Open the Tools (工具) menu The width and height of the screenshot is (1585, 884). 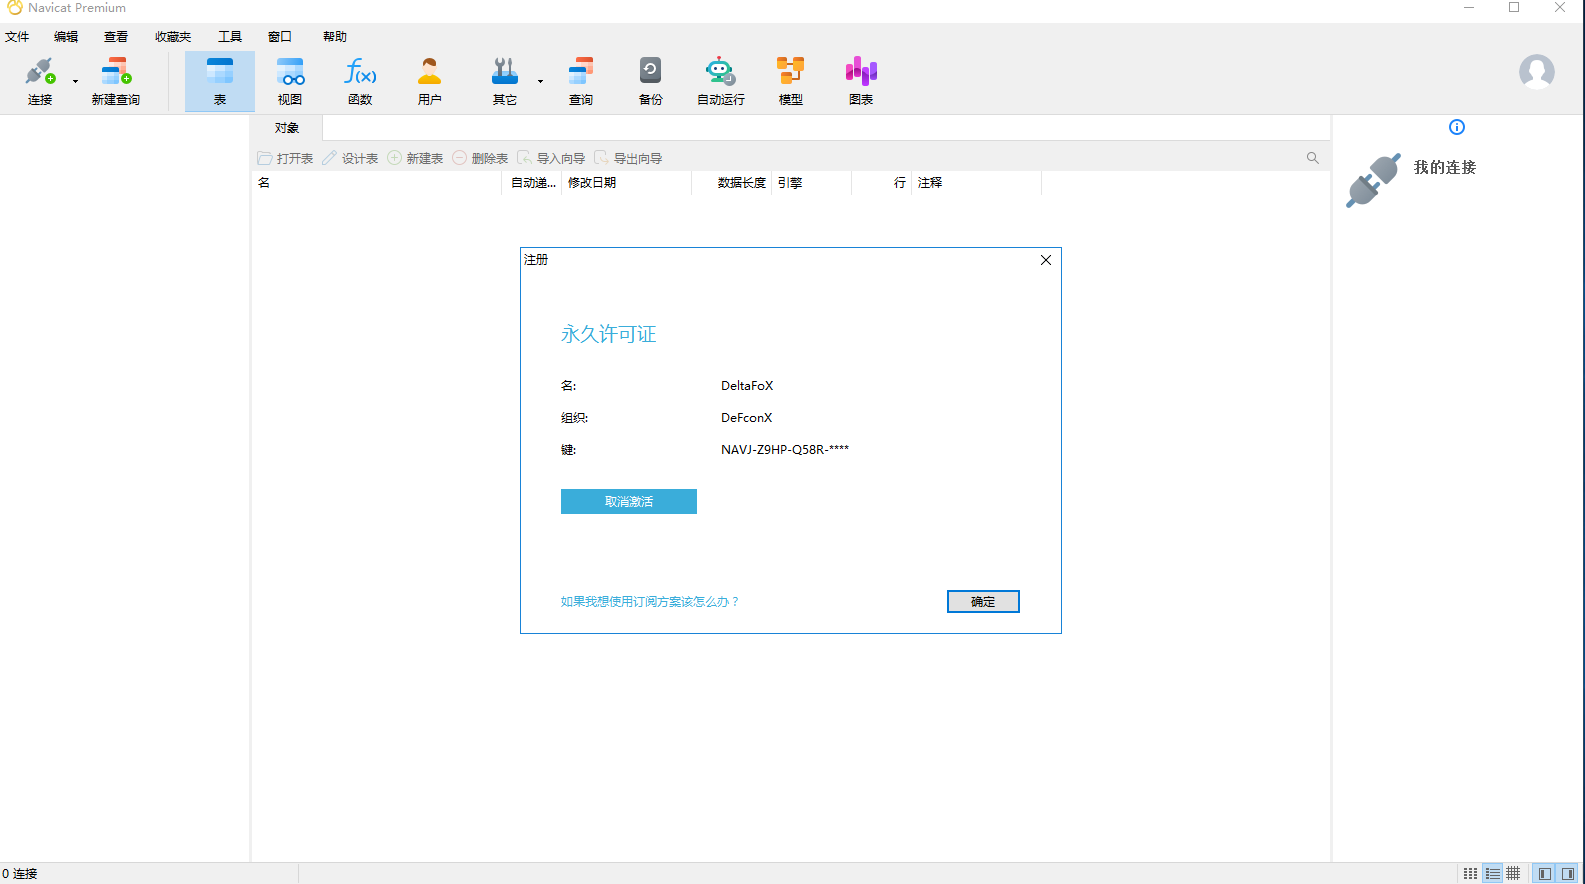coord(230,37)
